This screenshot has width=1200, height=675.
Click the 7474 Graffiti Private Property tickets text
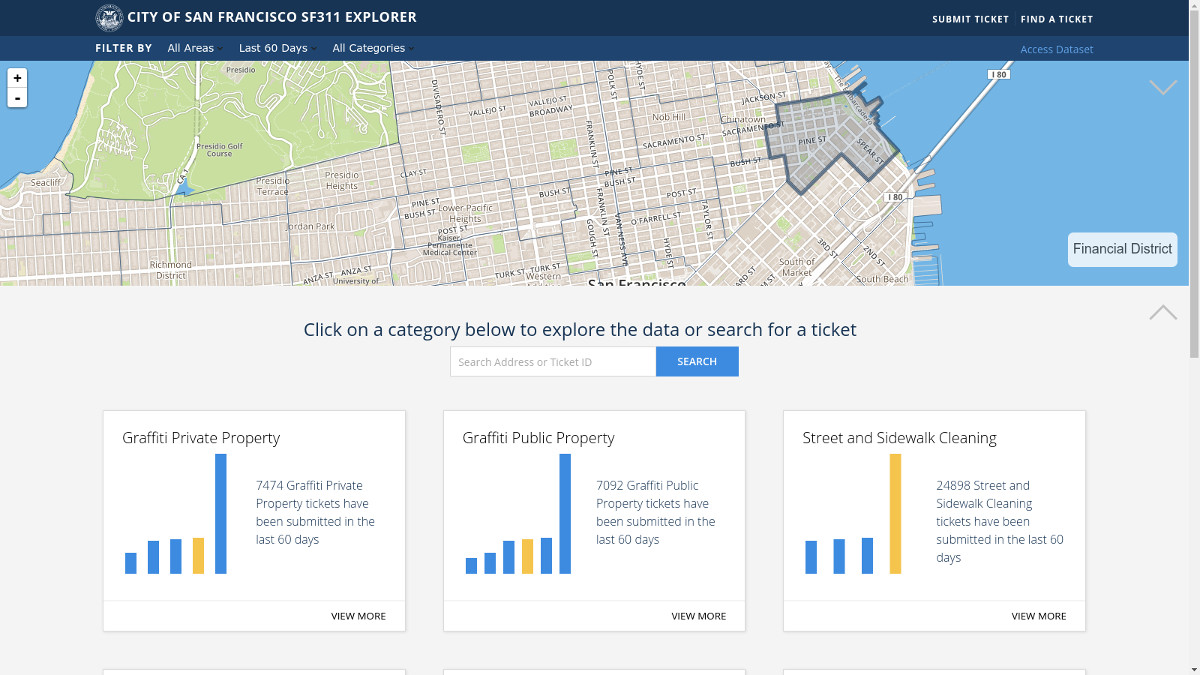pos(315,512)
